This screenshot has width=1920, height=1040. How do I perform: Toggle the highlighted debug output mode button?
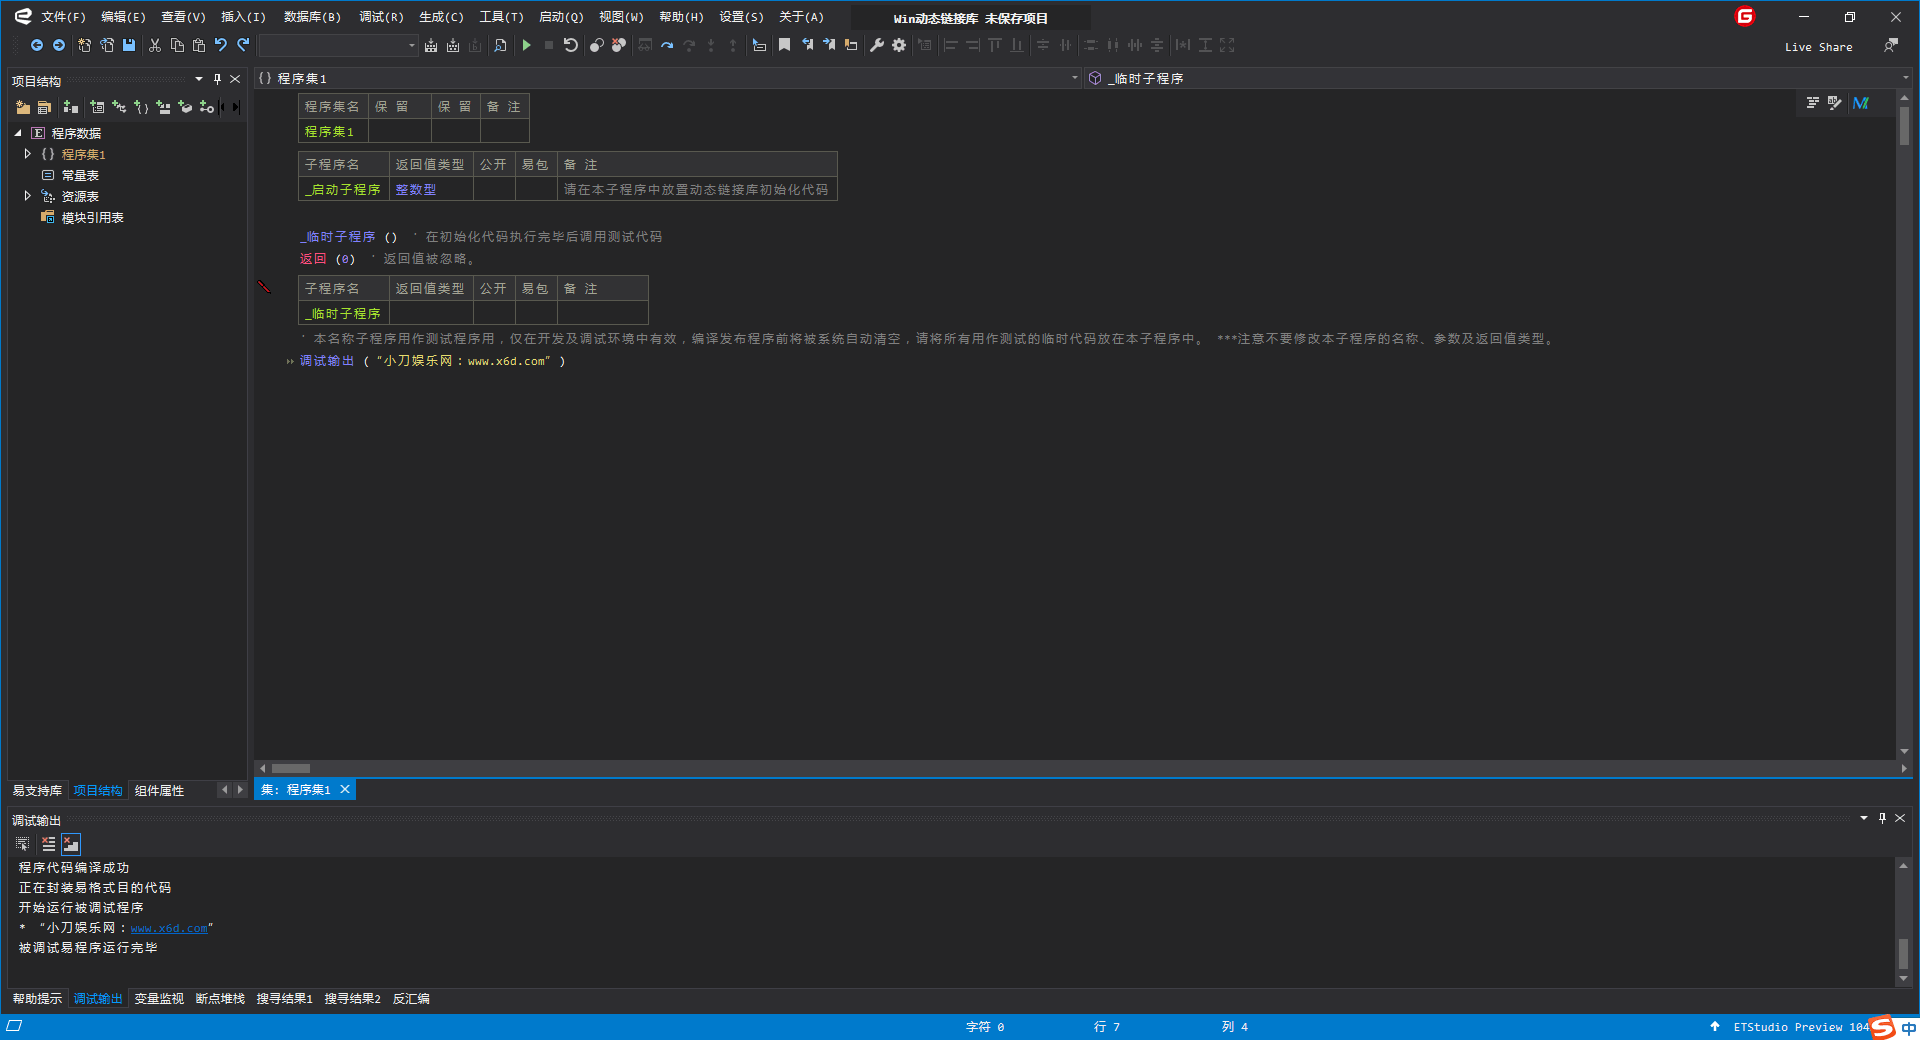(x=71, y=844)
